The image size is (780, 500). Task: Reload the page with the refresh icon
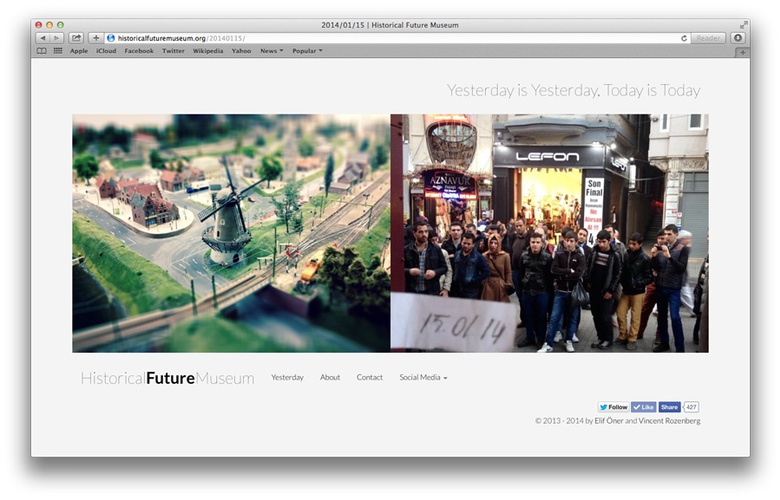(684, 38)
